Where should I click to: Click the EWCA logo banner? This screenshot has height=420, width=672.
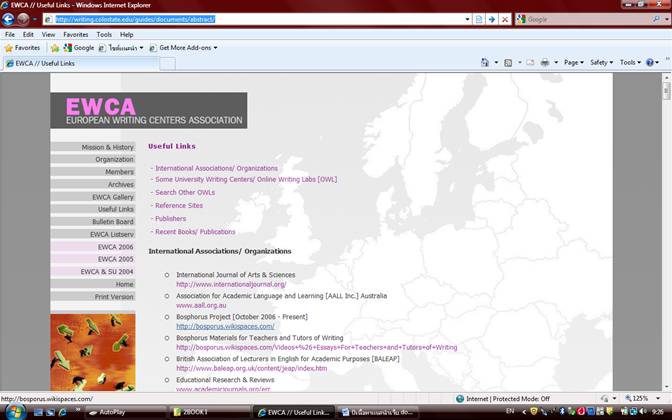149,111
